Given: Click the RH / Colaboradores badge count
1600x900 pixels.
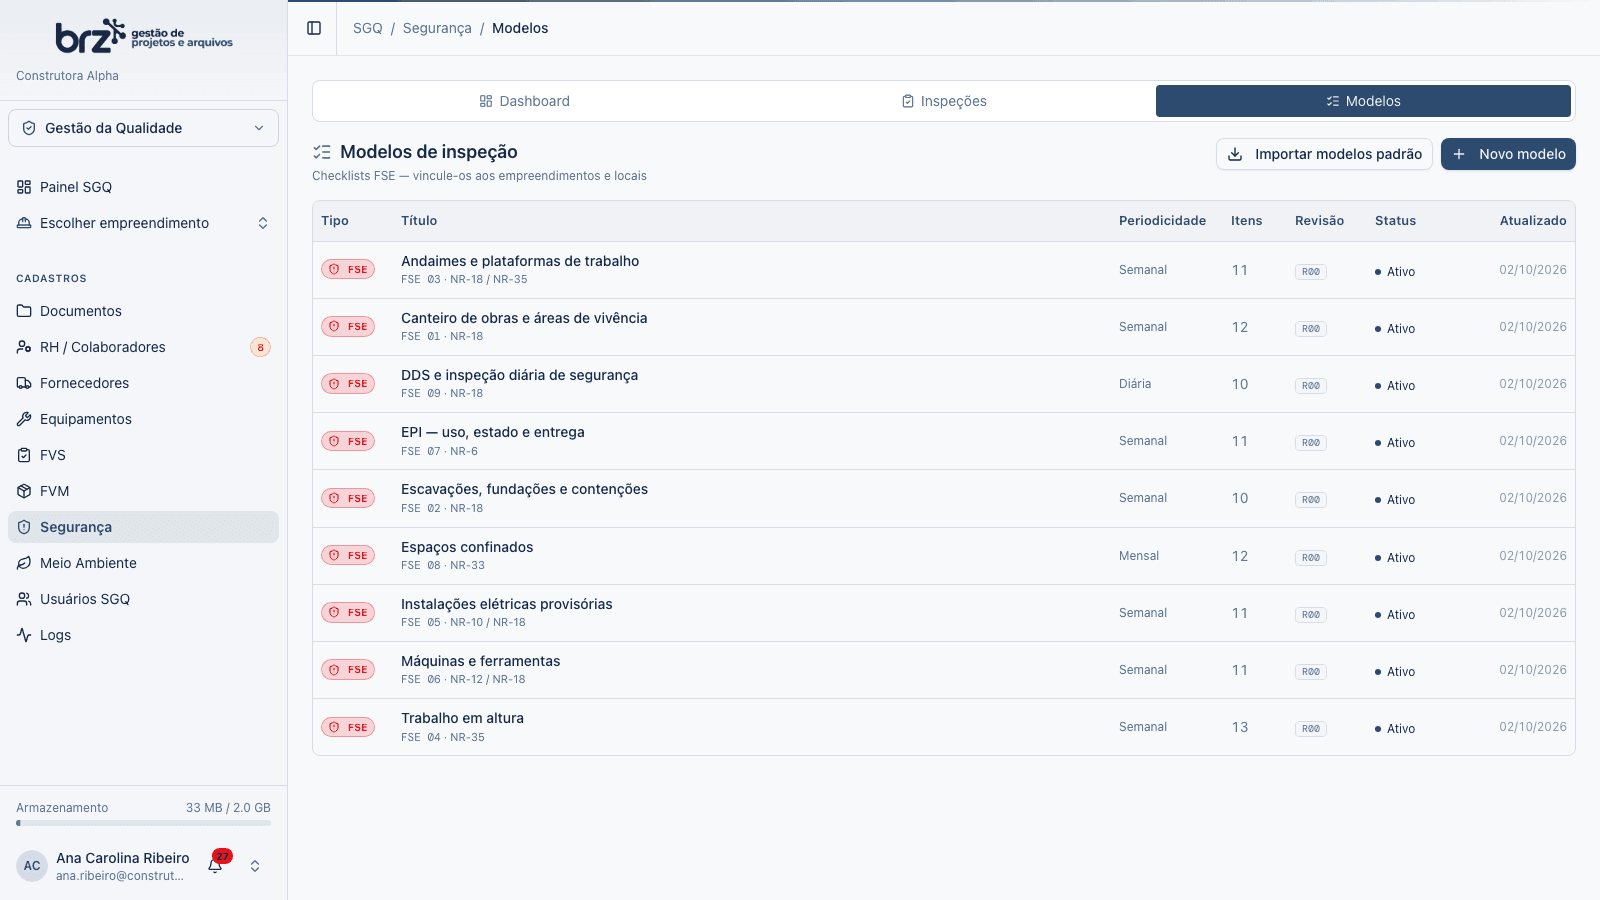Looking at the screenshot, I should pos(260,347).
